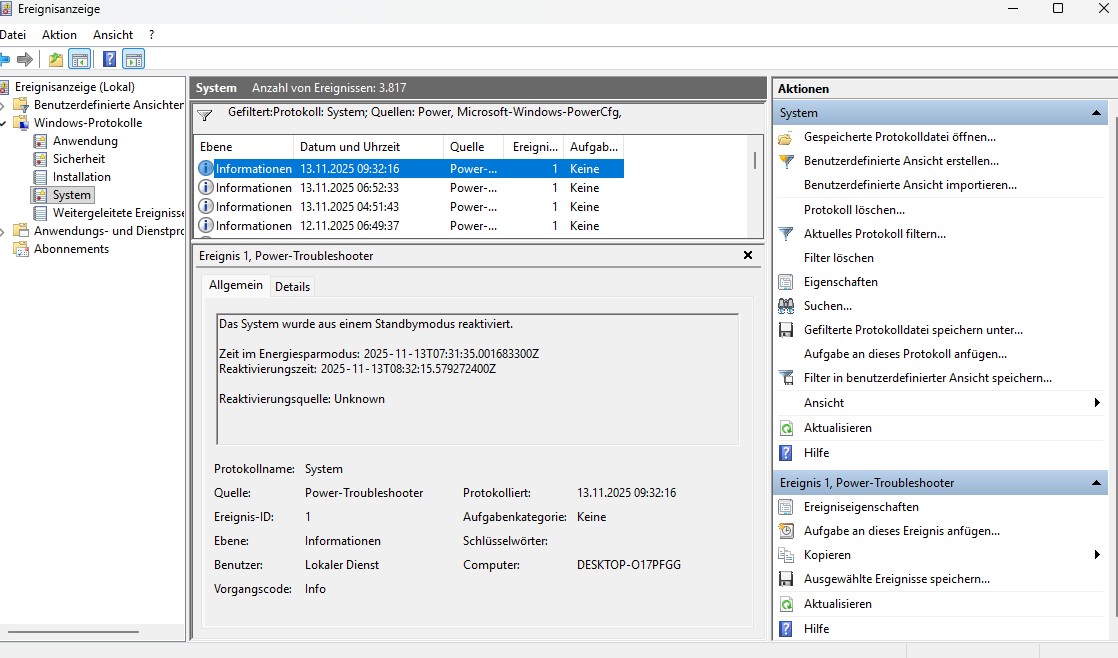The image size is (1118, 658).
Task: Click the clock icon for Aufgabe an dieses Ereignis anfügen
Action: click(x=786, y=531)
